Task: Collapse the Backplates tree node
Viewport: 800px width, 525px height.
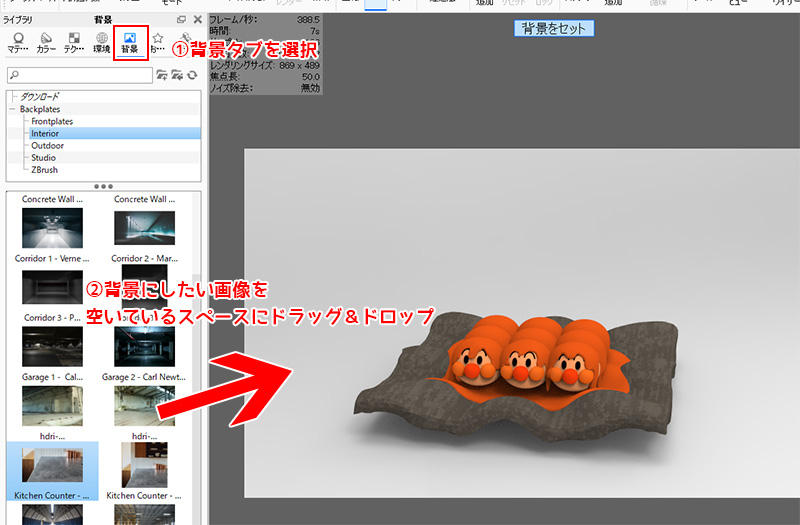Action: tap(12, 109)
